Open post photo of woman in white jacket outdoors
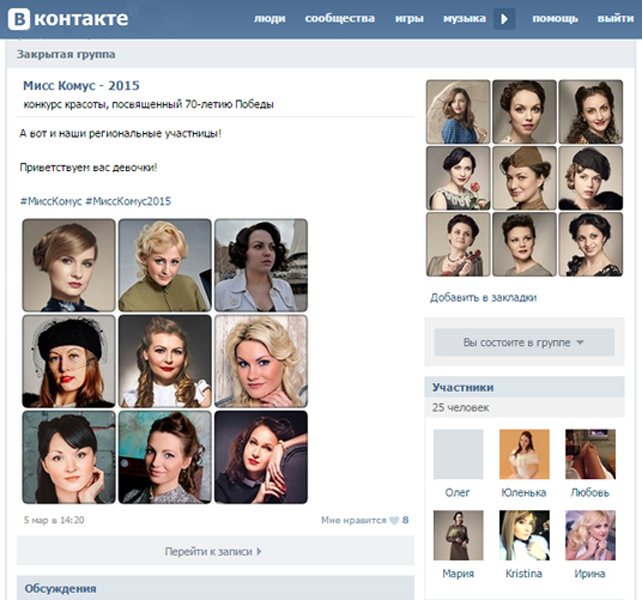Viewport: 642px width, 600px height. tap(261, 265)
